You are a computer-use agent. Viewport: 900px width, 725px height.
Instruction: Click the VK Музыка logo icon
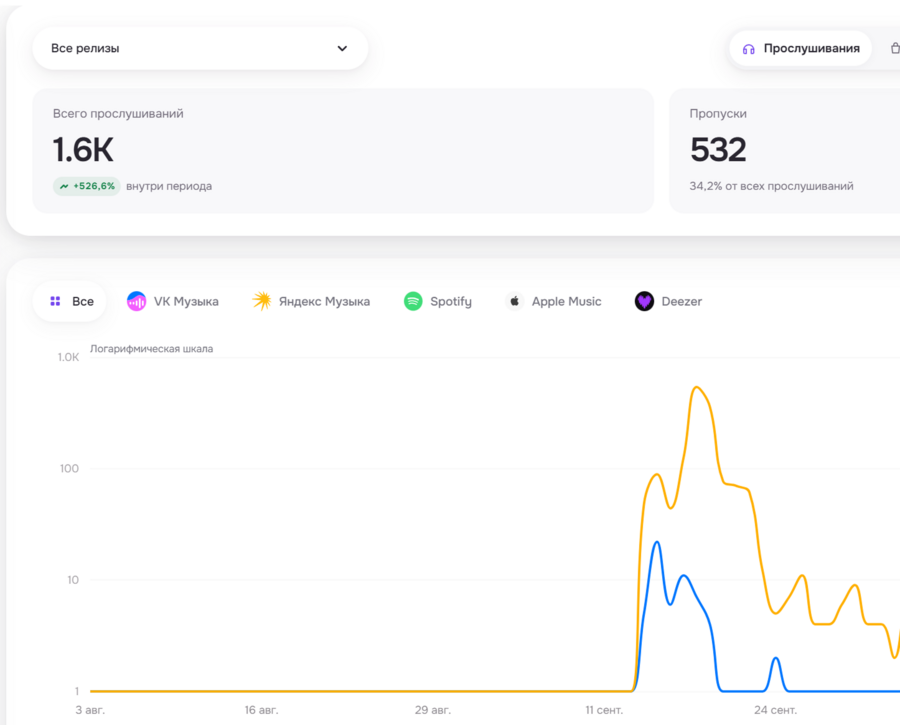pyautogui.click(x=137, y=301)
